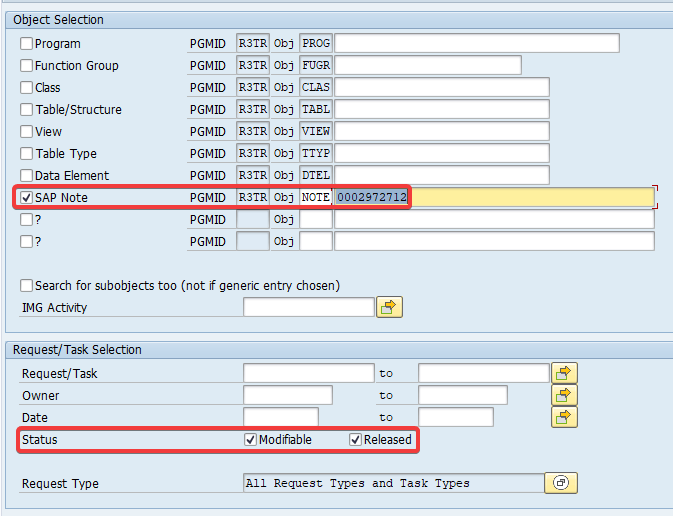Open multiple selection for Date range
The height and width of the screenshot is (516, 673).
coord(565,417)
